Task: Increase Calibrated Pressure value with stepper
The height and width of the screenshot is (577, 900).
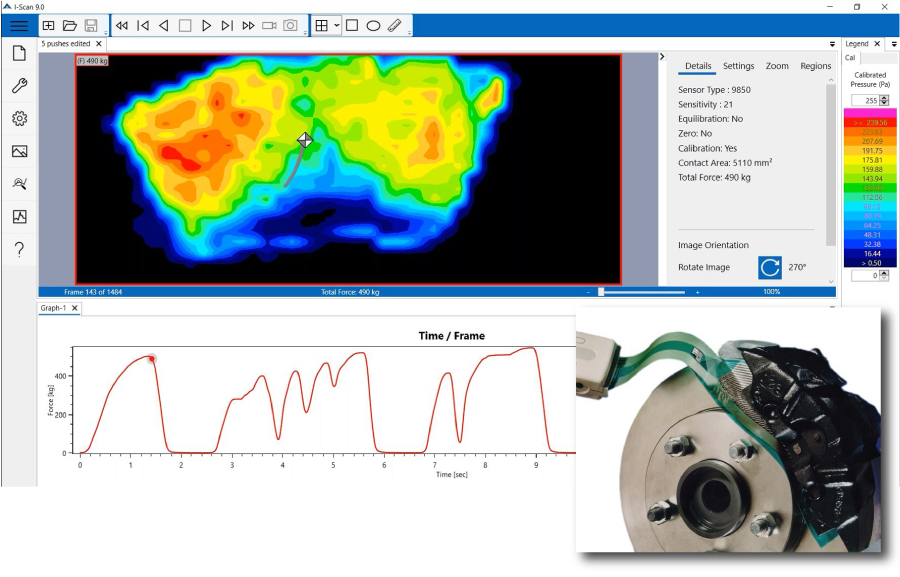Action: (x=882, y=98)
